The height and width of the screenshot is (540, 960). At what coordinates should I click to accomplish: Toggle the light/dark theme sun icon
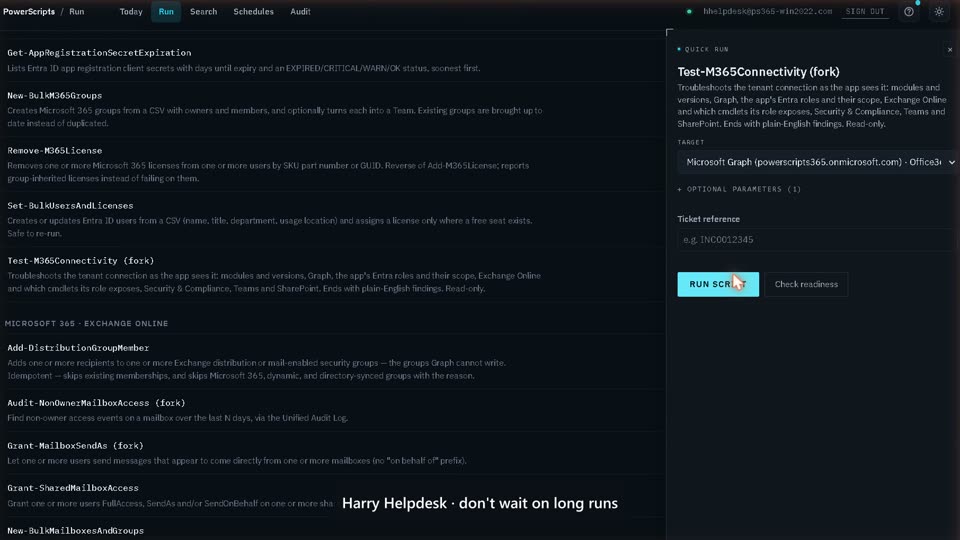coord(939,12)
